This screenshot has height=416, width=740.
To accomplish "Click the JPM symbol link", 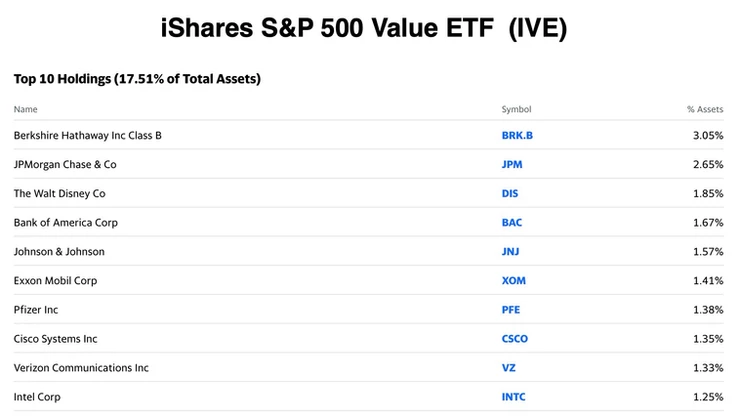I will [x=512, y=164].
